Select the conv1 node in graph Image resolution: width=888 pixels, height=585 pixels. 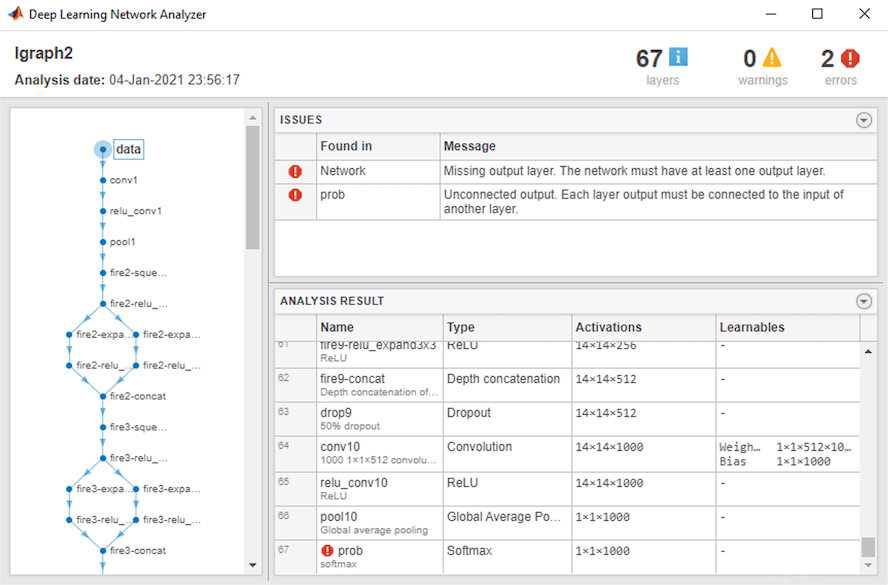123,180
